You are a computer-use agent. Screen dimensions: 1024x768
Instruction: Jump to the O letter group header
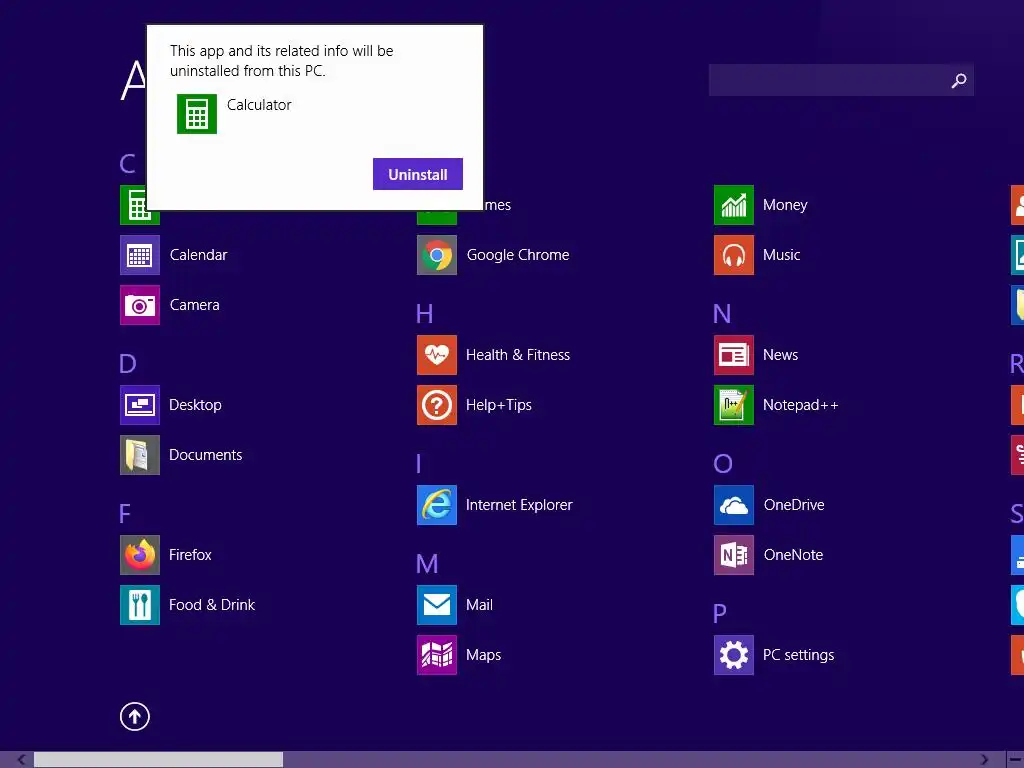coord(723,464)
